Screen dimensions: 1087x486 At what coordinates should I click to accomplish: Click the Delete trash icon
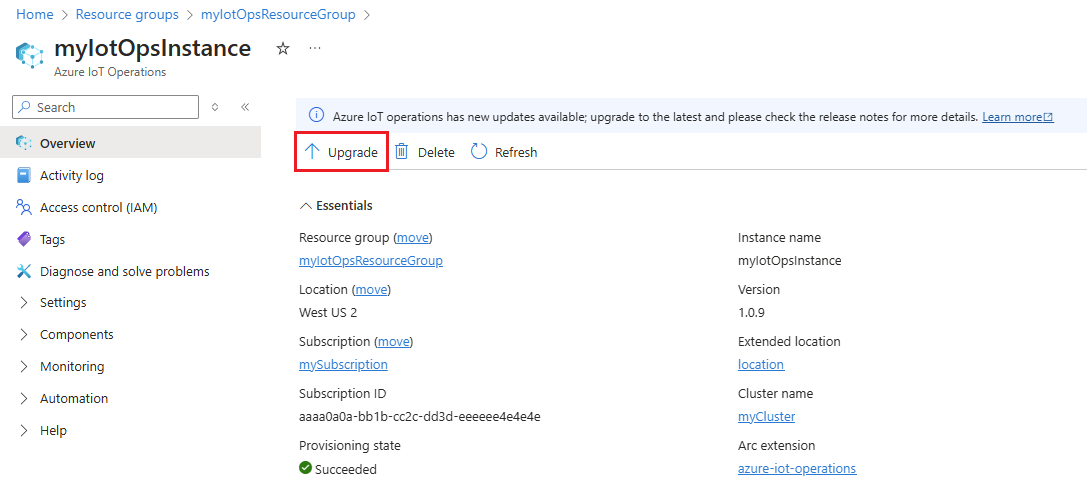pyautogui.click(x=401, y=152)
